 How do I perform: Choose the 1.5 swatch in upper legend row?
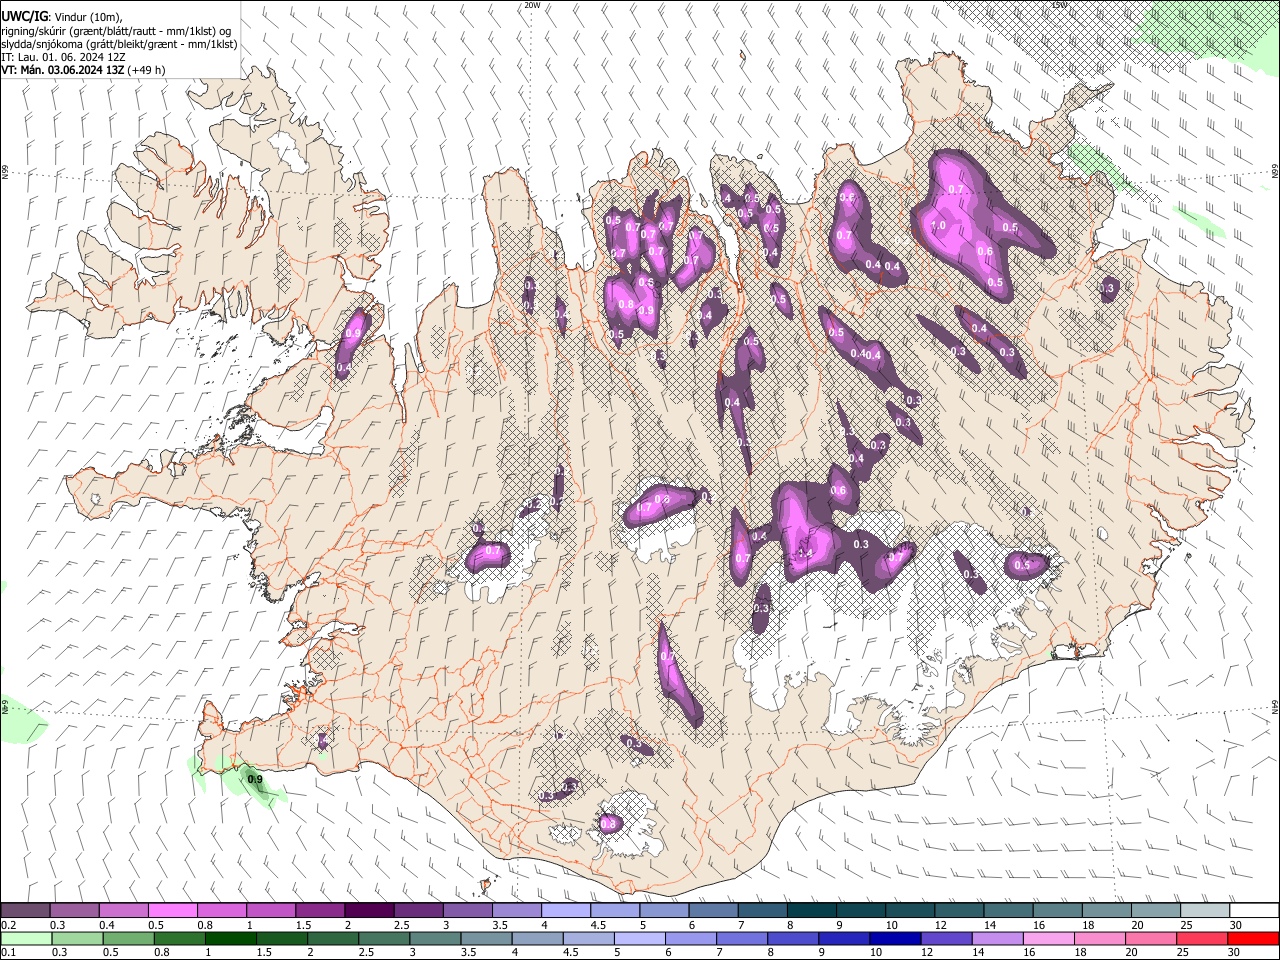coord(319,910)
